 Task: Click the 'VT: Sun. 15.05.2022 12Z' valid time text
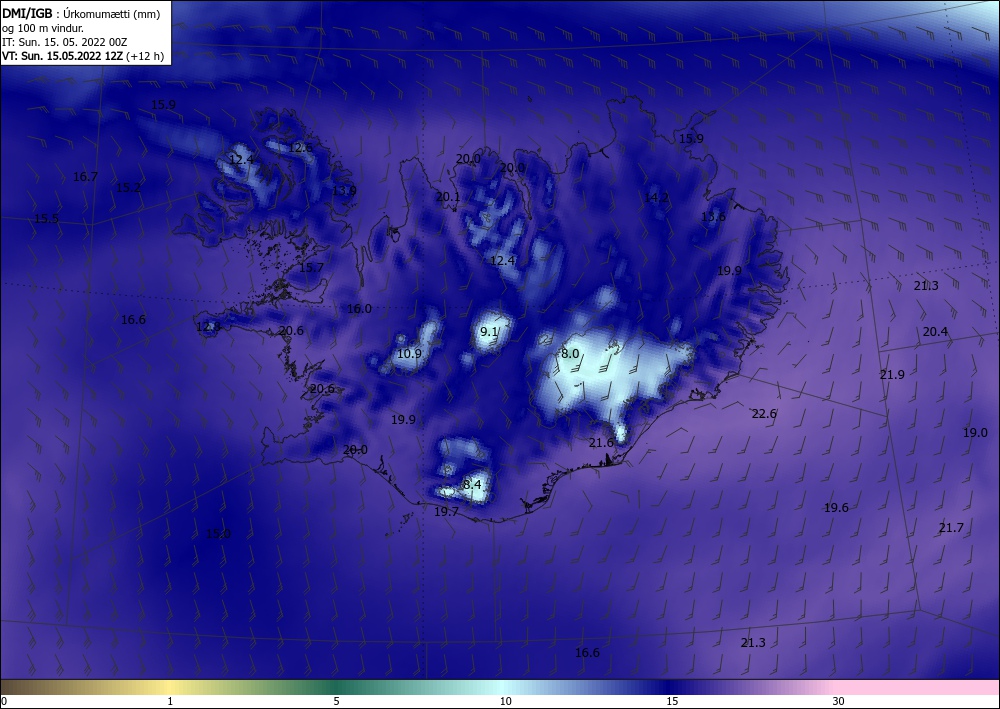click(62, 56)
